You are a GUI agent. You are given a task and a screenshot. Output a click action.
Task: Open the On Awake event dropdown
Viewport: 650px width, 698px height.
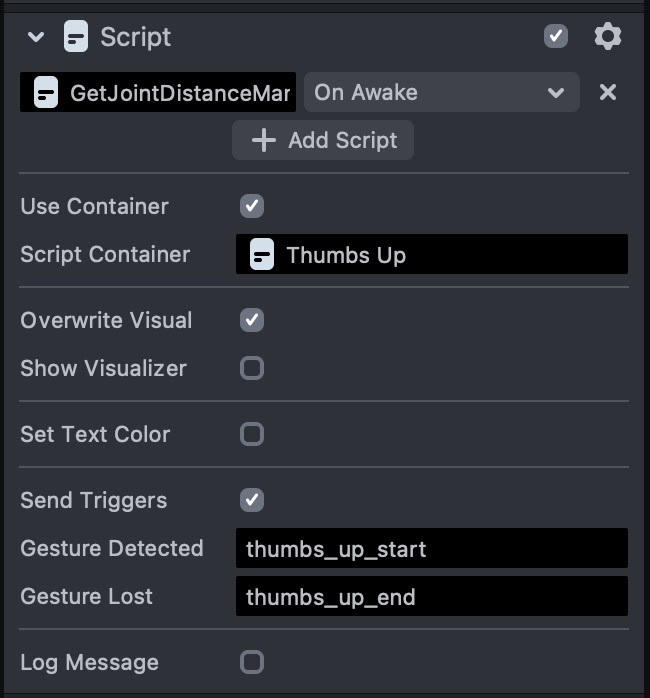pyautogui.click(x=440, y=93)
